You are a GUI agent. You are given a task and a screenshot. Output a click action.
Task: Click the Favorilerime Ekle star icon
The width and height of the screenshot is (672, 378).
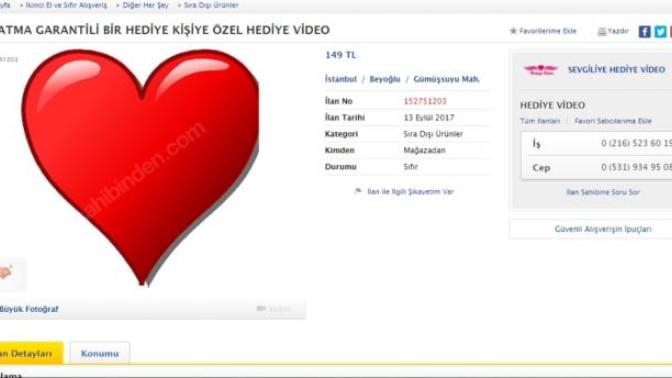click(x=513, y=31)
